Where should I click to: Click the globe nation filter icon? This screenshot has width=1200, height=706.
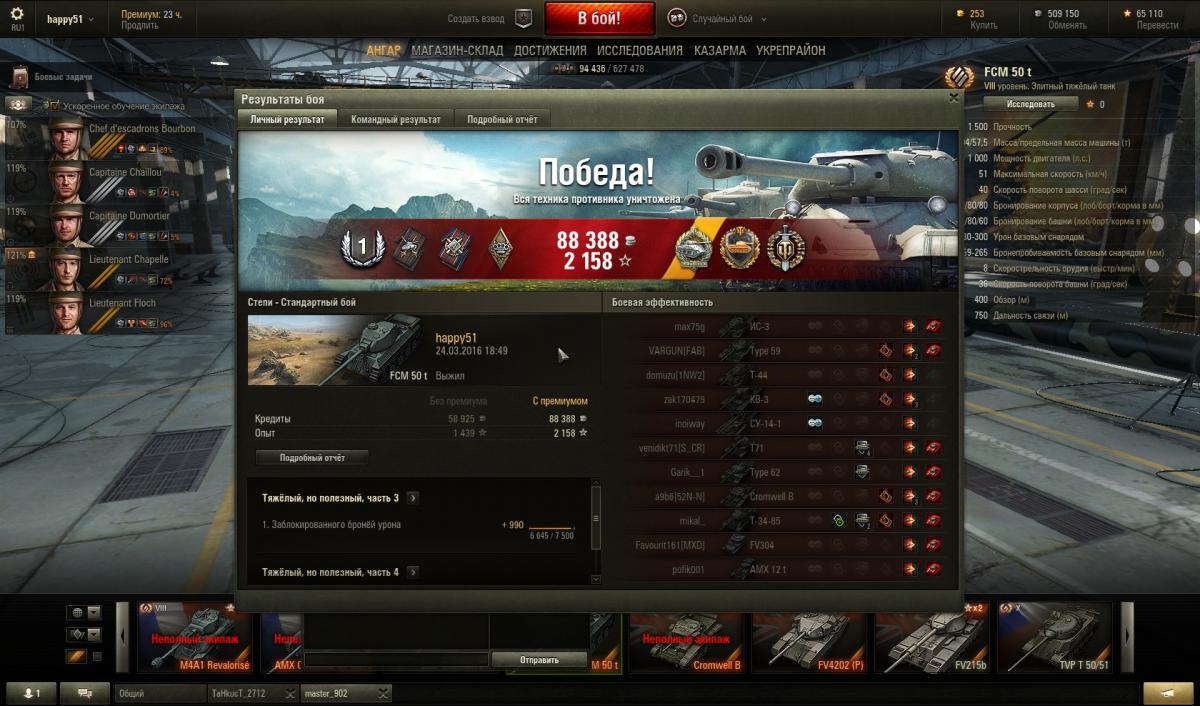pyautogui.click(x=76, y=612)
